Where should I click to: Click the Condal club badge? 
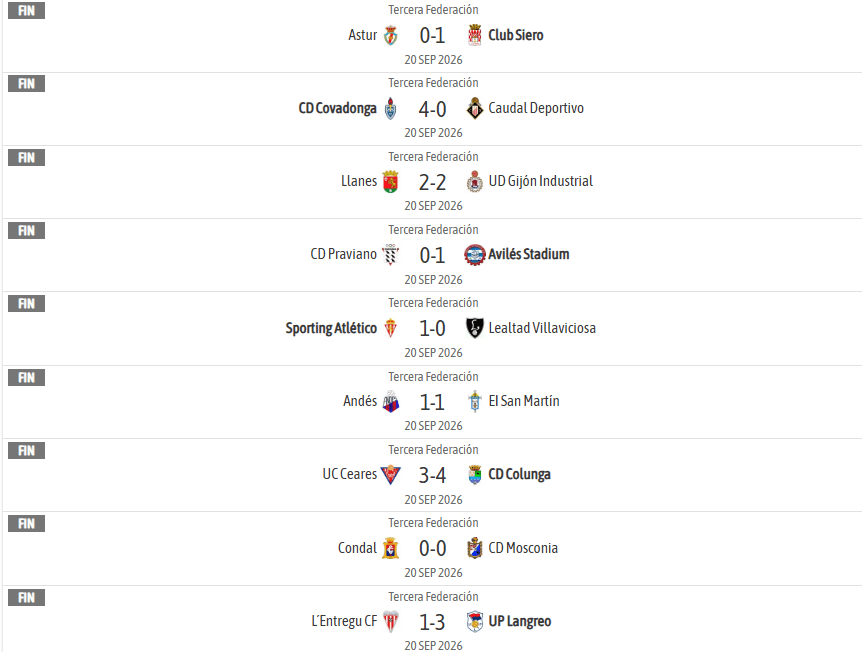390,548
